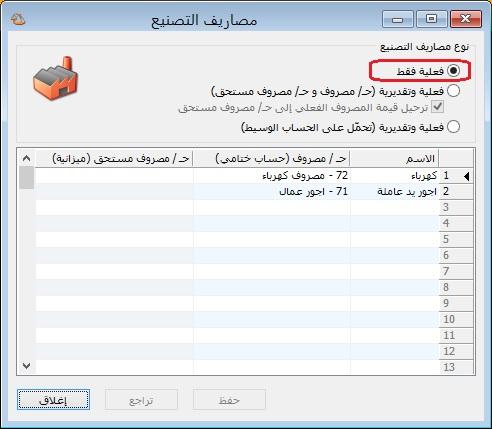Image resolution: width=492 pixels, height=429 pixels.
Task: Click the row pointer arrow beside row 1
Action: [467, 176]
